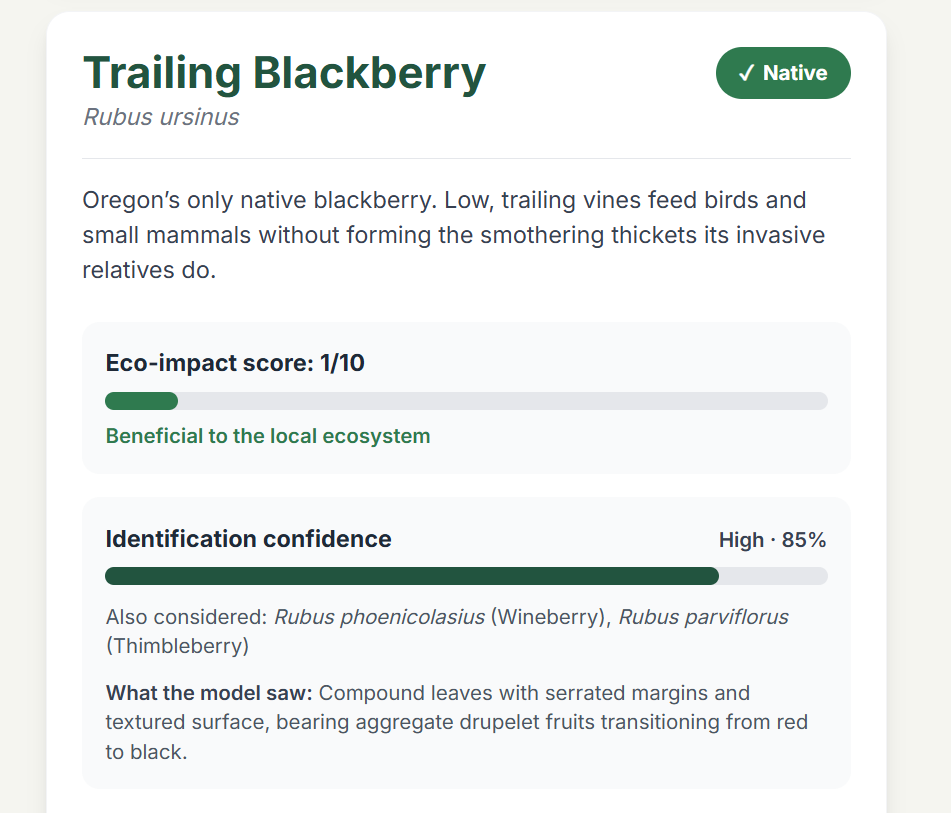Click the unfilled end of the confidence bar

(773, 576)
